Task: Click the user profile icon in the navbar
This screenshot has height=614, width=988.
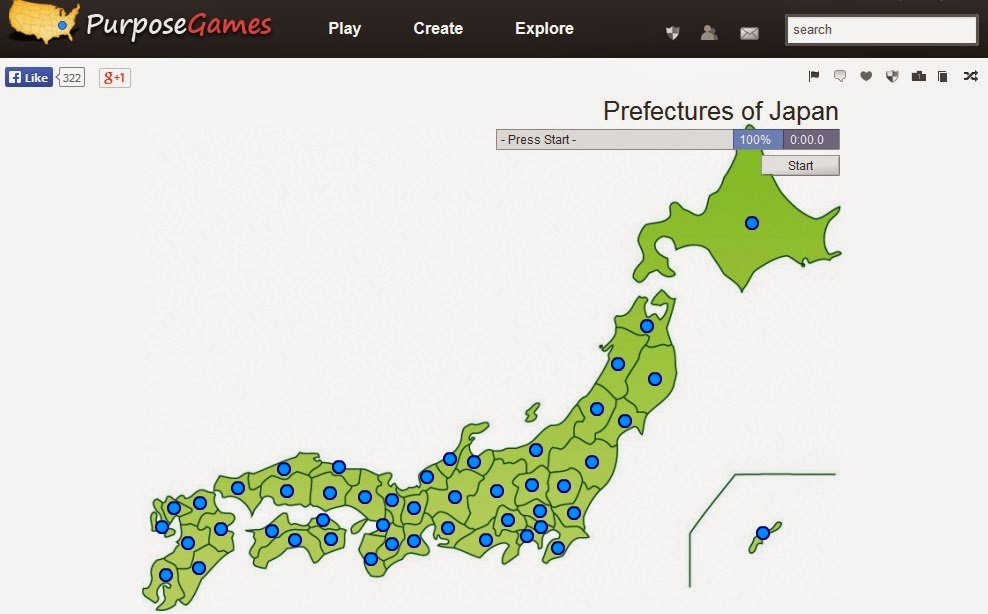Action: coord(710,32)
